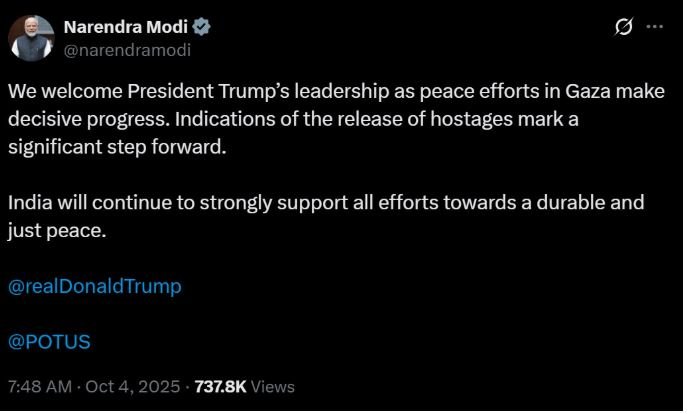Click the Views label
This screenshot has width=689, height=414.
click(273, 387)
